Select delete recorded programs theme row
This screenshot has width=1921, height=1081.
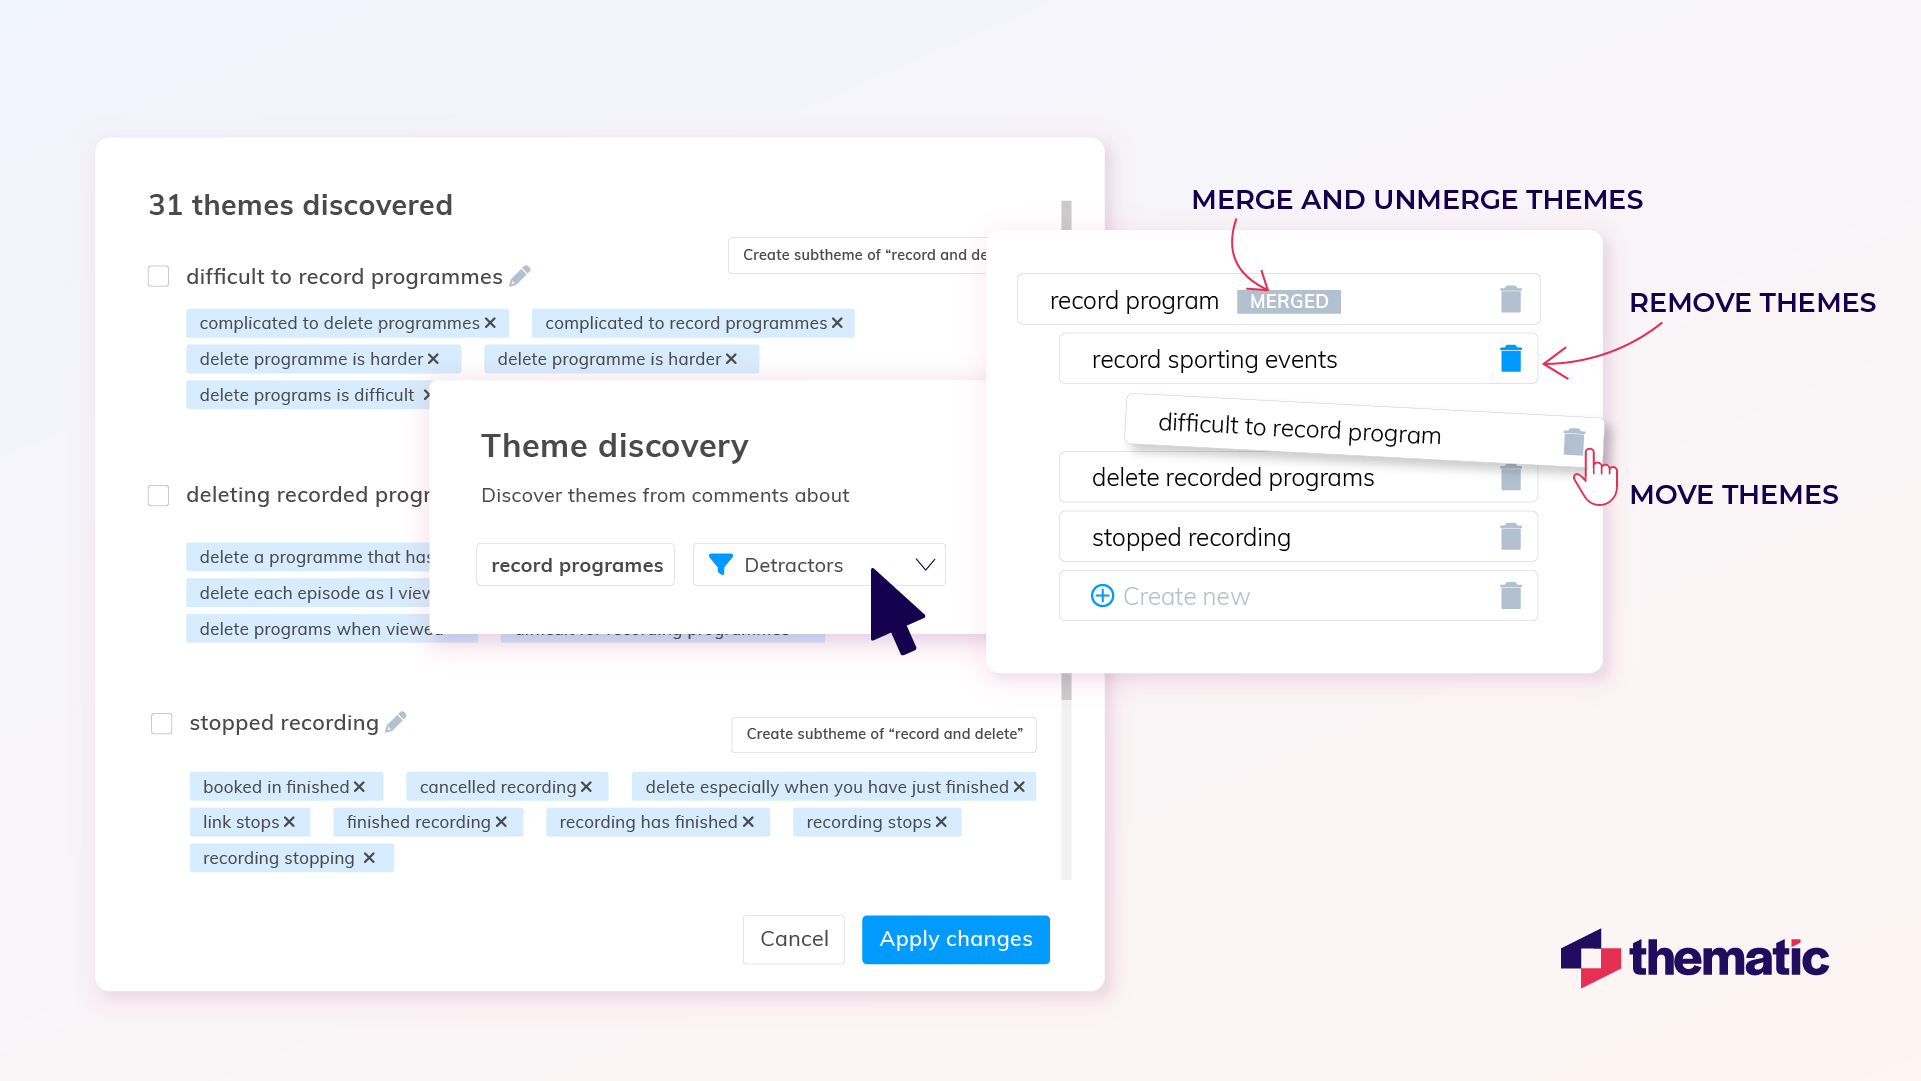[x=1232, y=478]
